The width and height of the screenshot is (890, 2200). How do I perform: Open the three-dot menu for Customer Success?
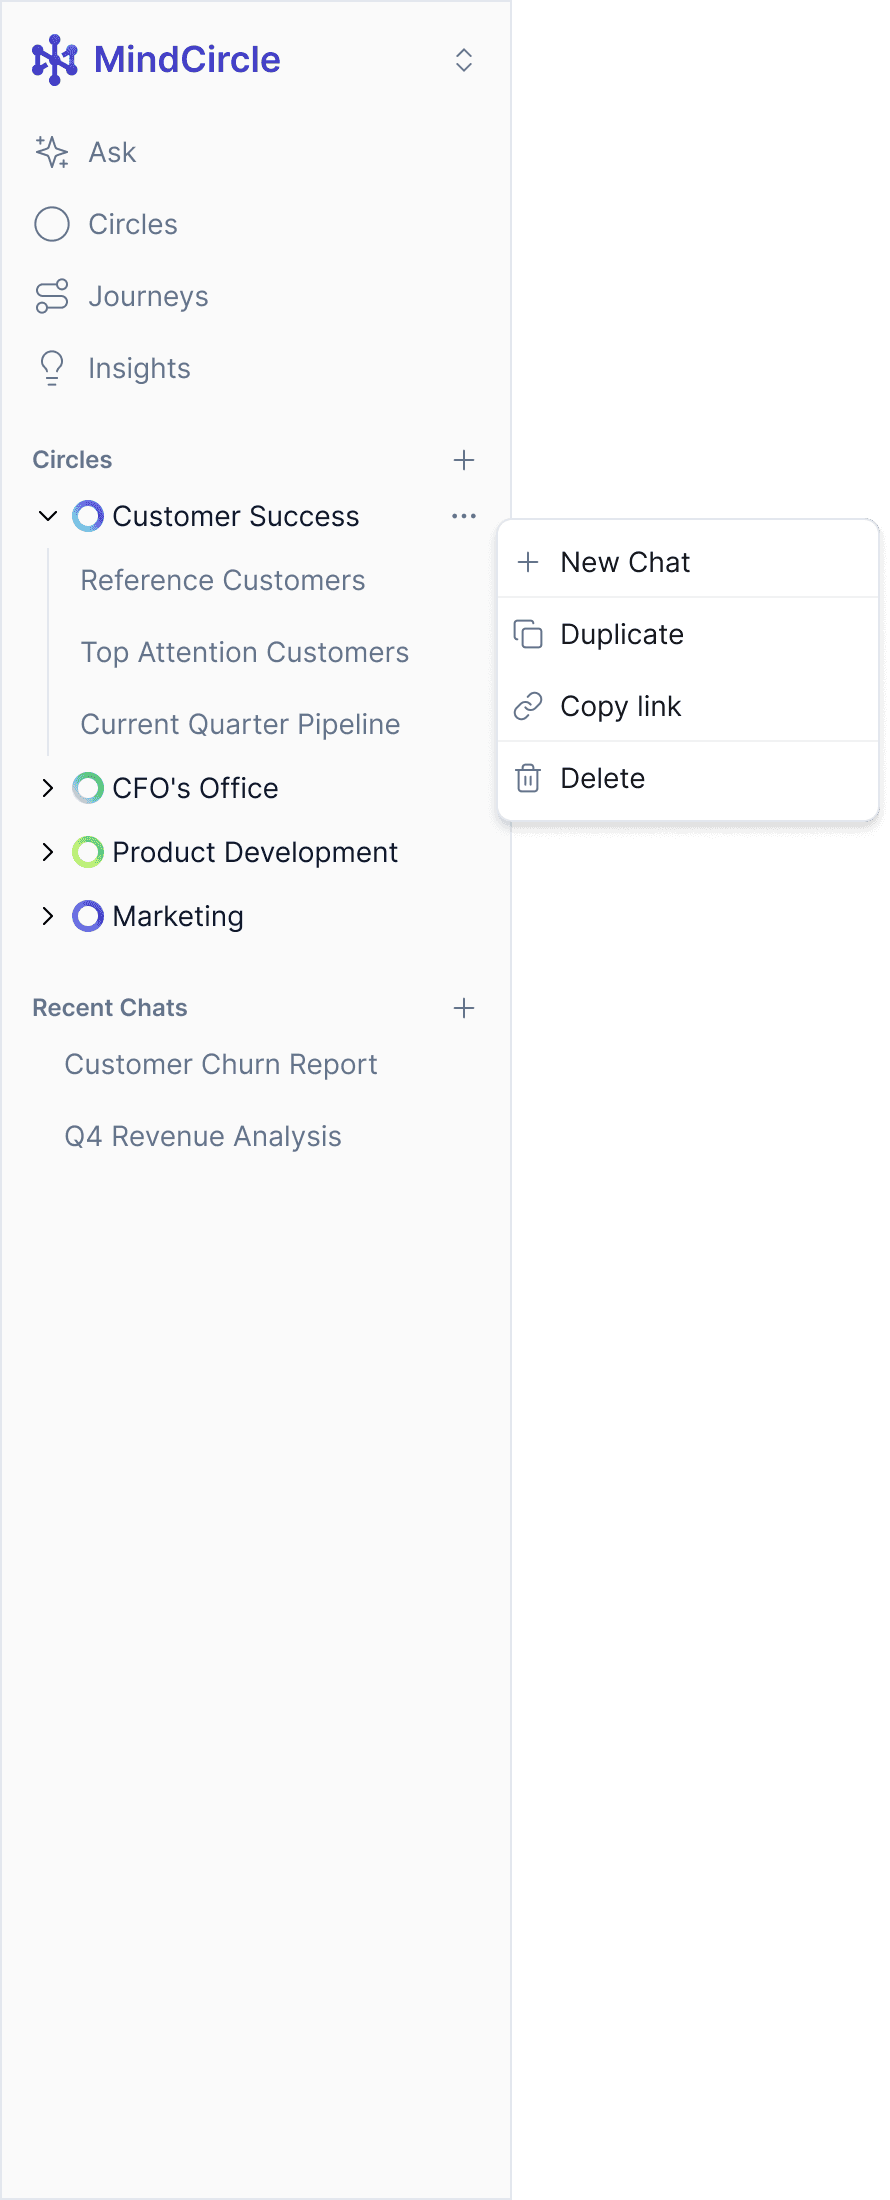[463, 516]
